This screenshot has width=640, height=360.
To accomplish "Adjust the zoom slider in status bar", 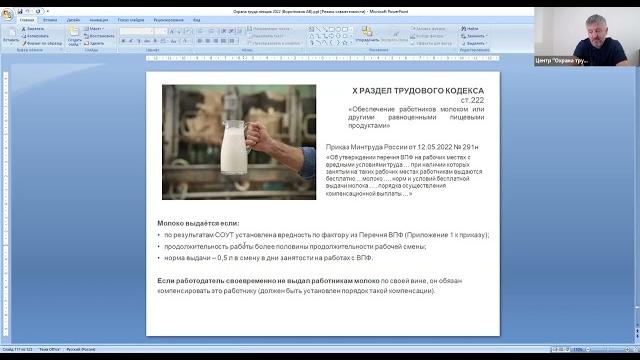I will [608, 349].
